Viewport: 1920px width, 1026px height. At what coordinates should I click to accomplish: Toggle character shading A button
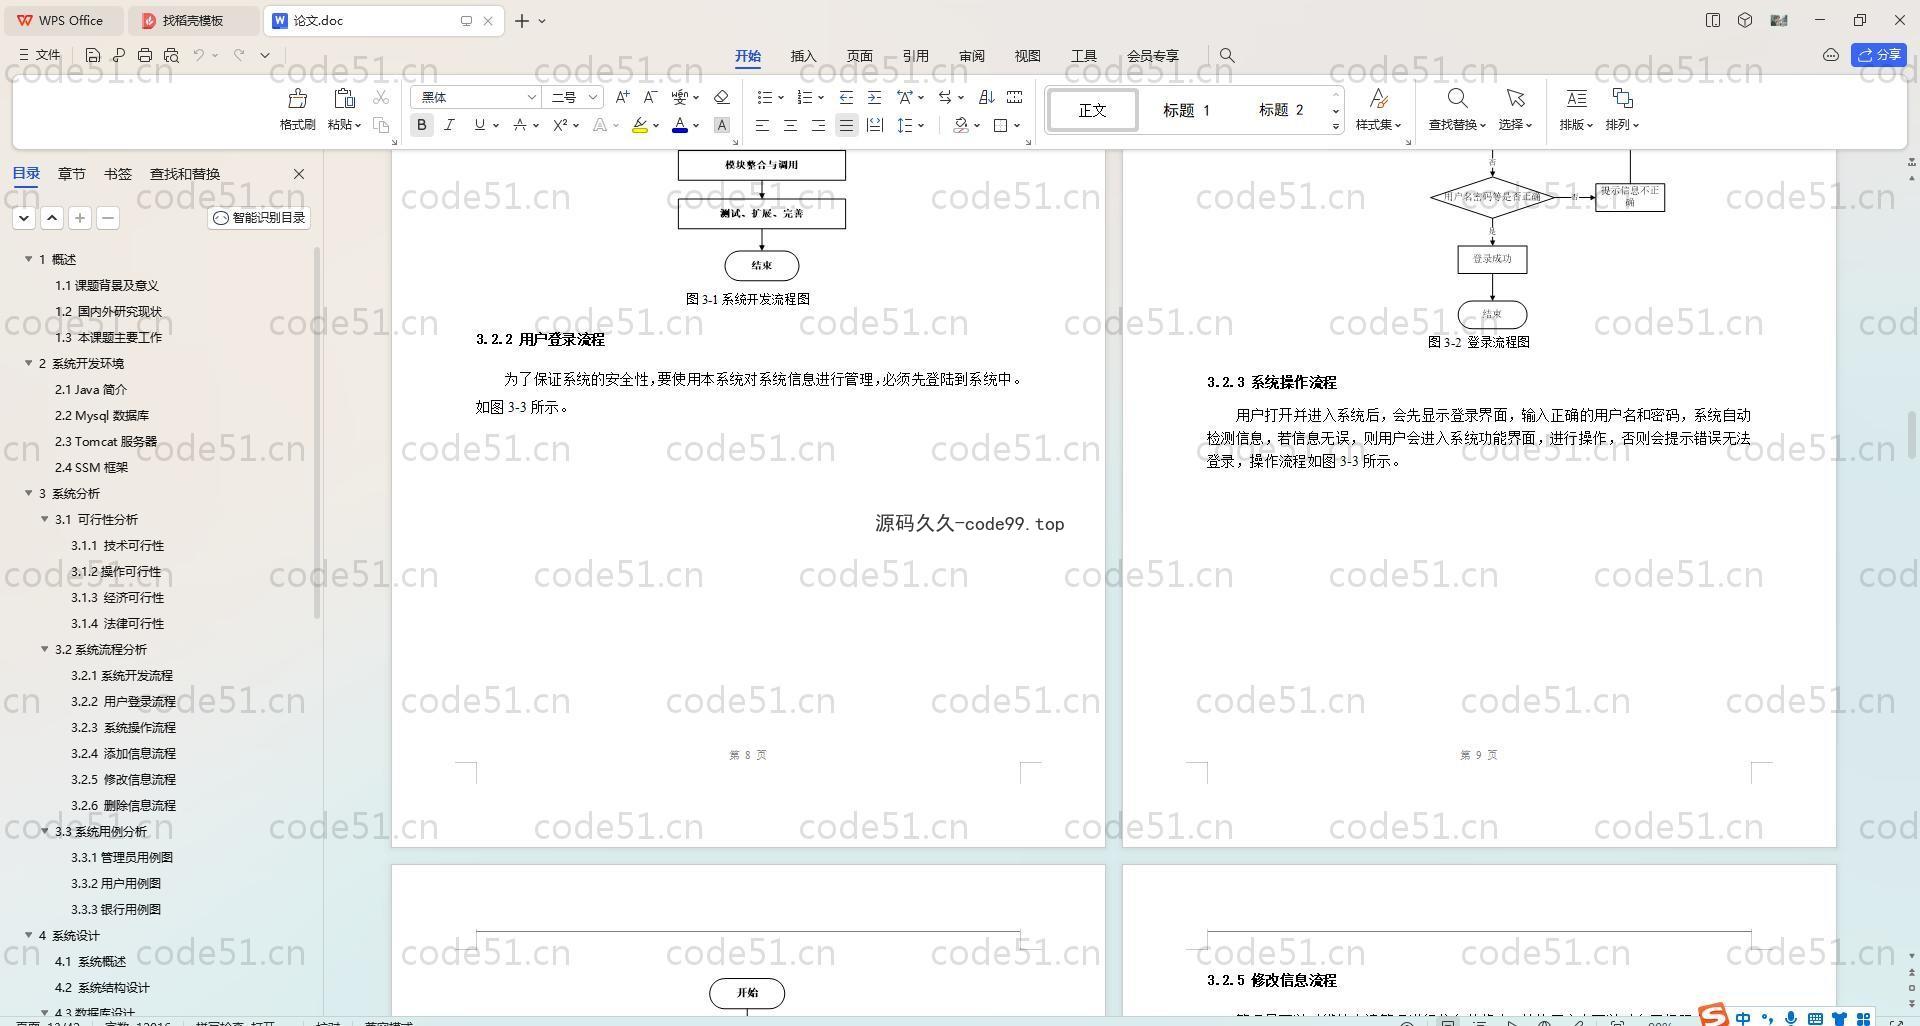coord(722,125)
